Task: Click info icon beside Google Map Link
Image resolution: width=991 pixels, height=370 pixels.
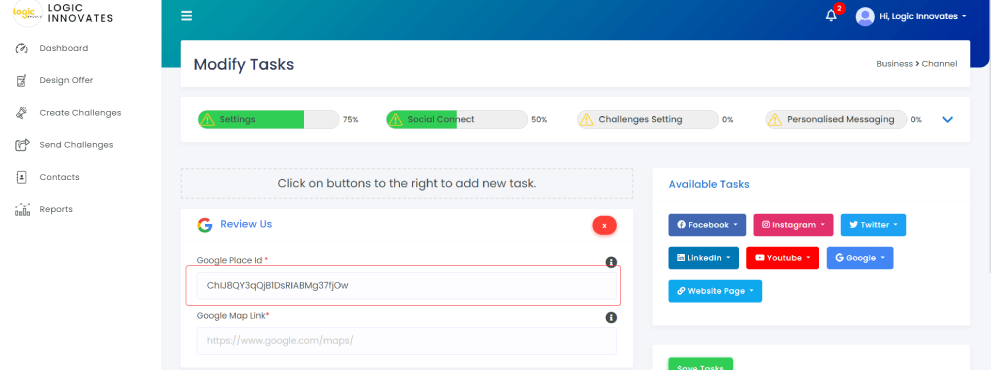Action: point(611,318)
